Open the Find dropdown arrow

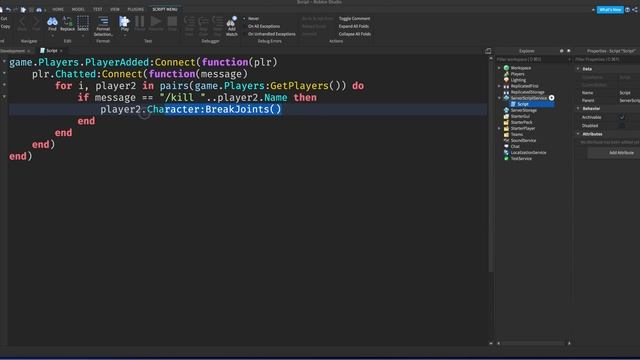(52, 36)
